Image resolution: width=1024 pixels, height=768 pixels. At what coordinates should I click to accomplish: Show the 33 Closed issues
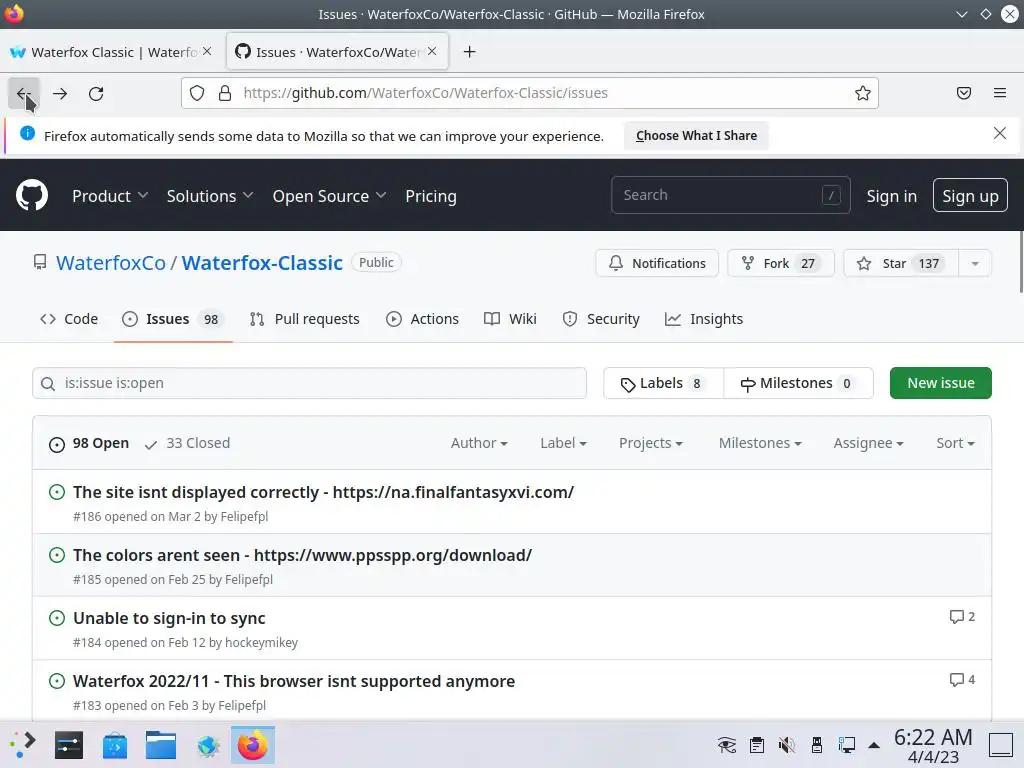coord(187,443)
